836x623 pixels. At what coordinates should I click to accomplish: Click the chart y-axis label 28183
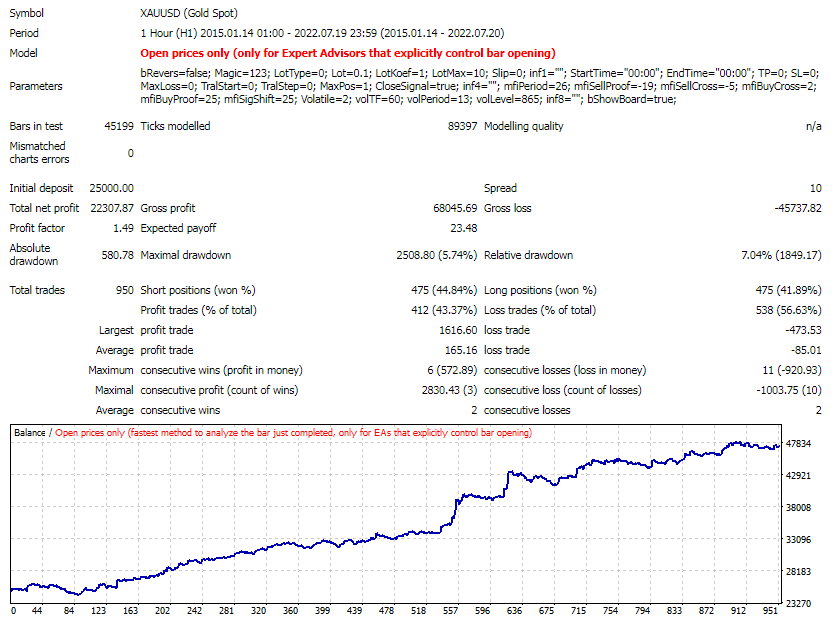pos(798,572)
